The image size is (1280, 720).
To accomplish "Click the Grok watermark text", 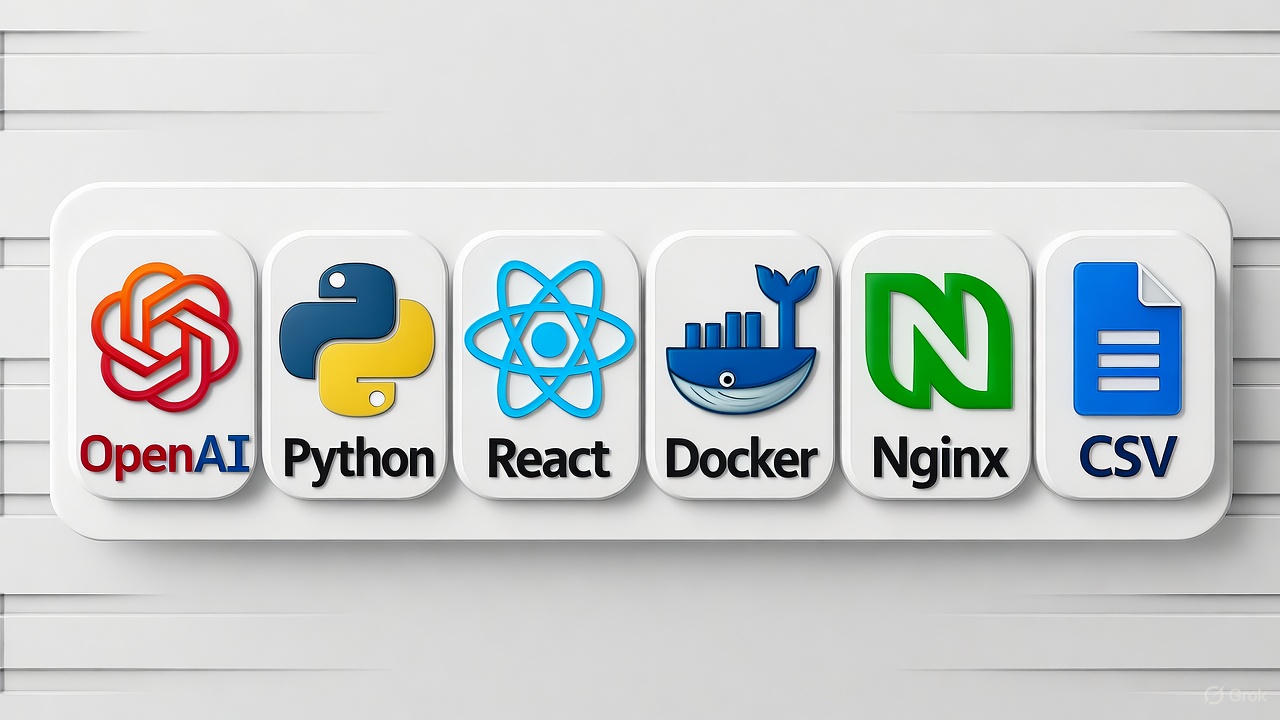I will [1248, 695].
